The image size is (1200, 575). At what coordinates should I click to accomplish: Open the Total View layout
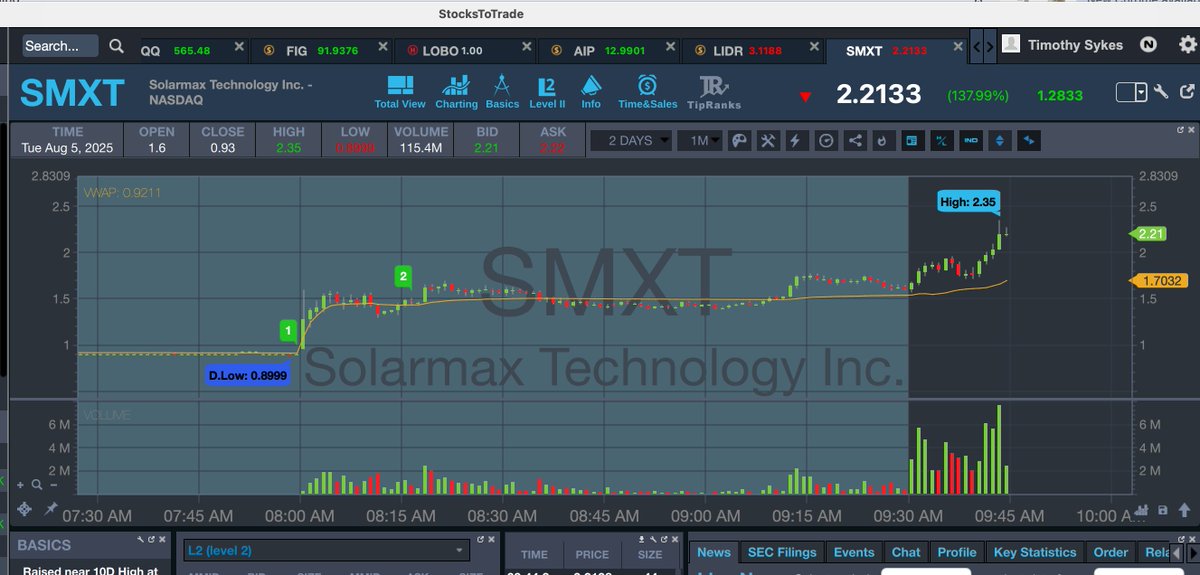pos(400,92)
